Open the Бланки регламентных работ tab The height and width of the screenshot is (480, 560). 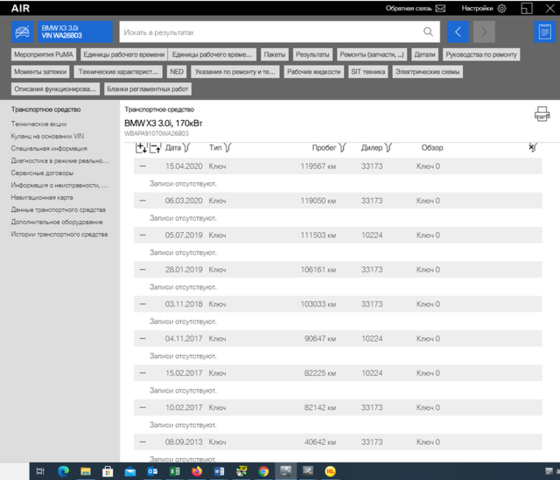148,89
